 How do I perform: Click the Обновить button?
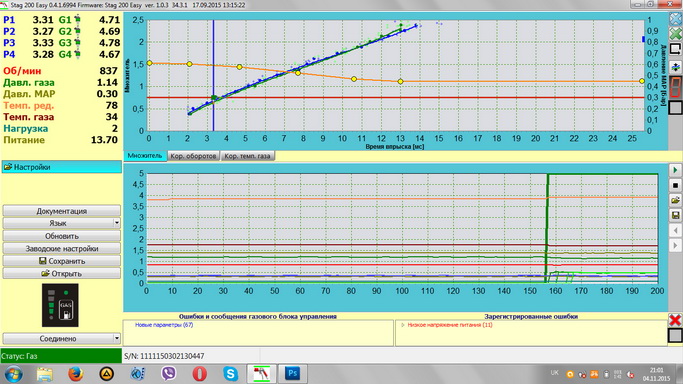(x=61, y=236)
